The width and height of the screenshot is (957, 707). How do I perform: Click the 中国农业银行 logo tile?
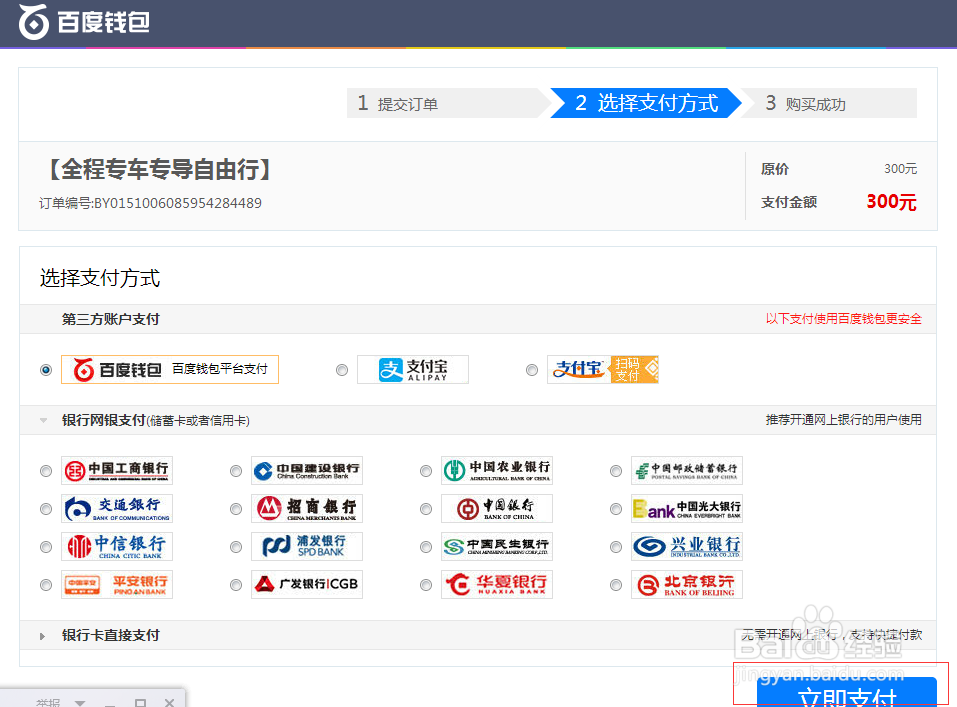[497, 470]
